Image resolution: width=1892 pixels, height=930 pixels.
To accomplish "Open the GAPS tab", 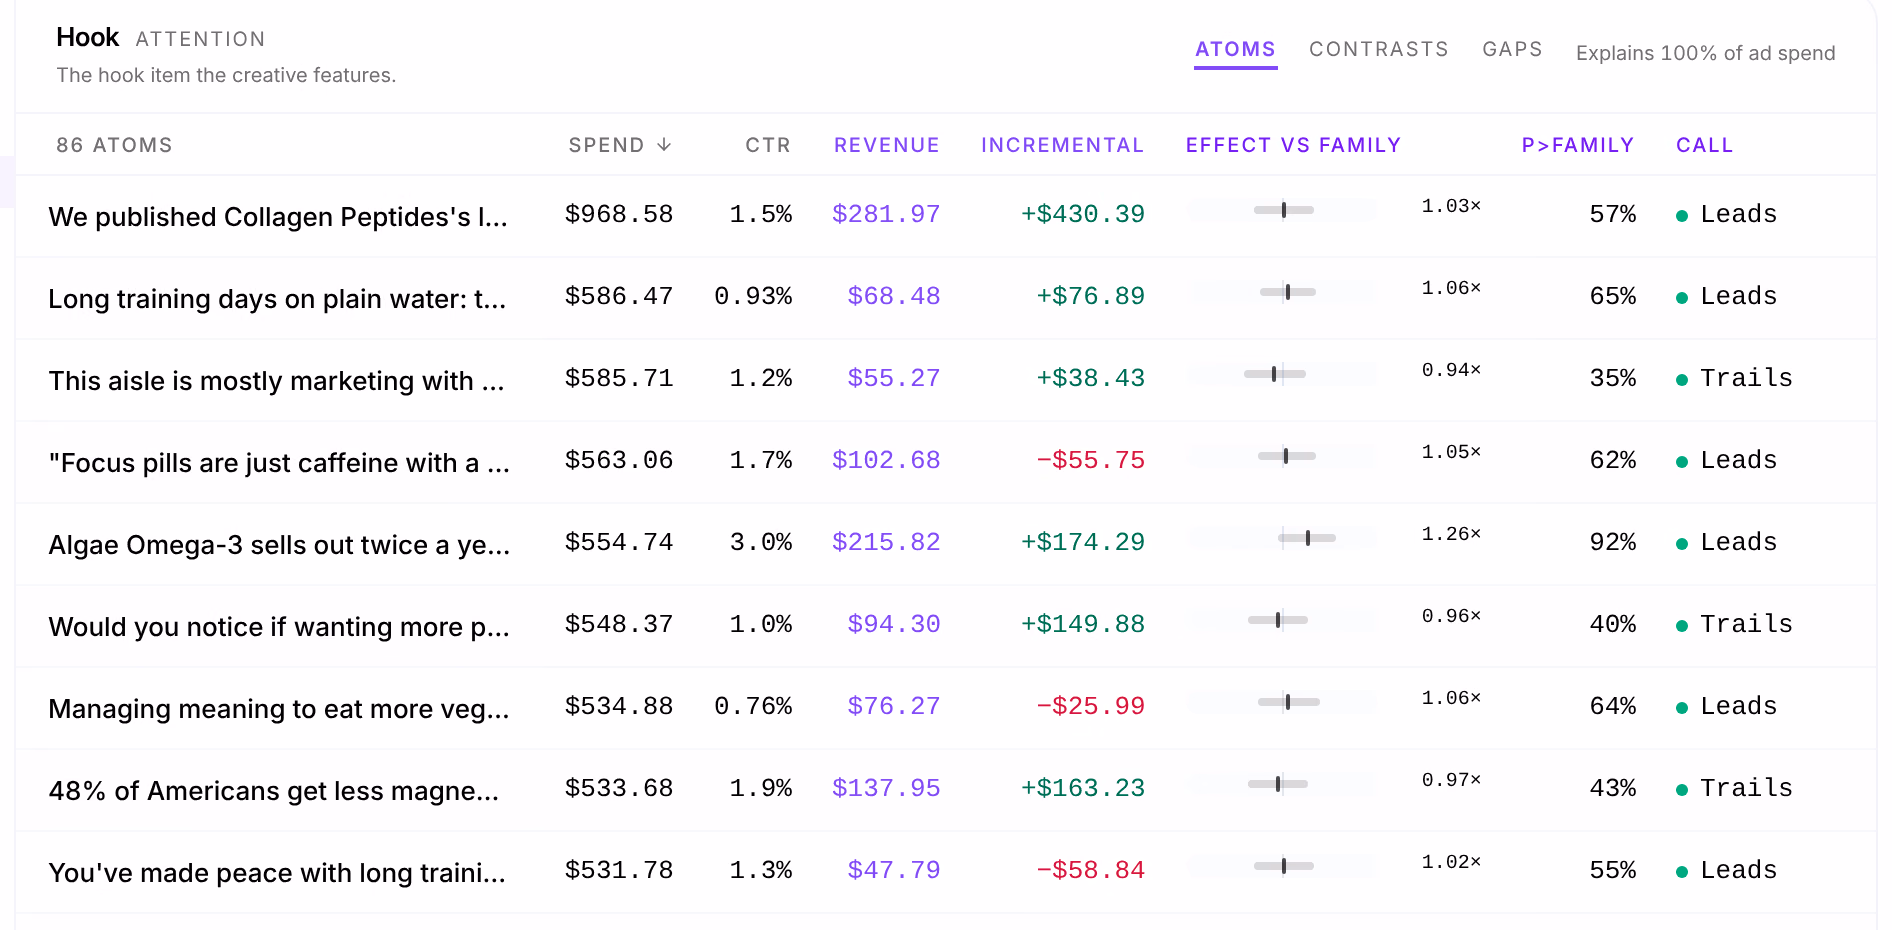I will pos(1512,49).
